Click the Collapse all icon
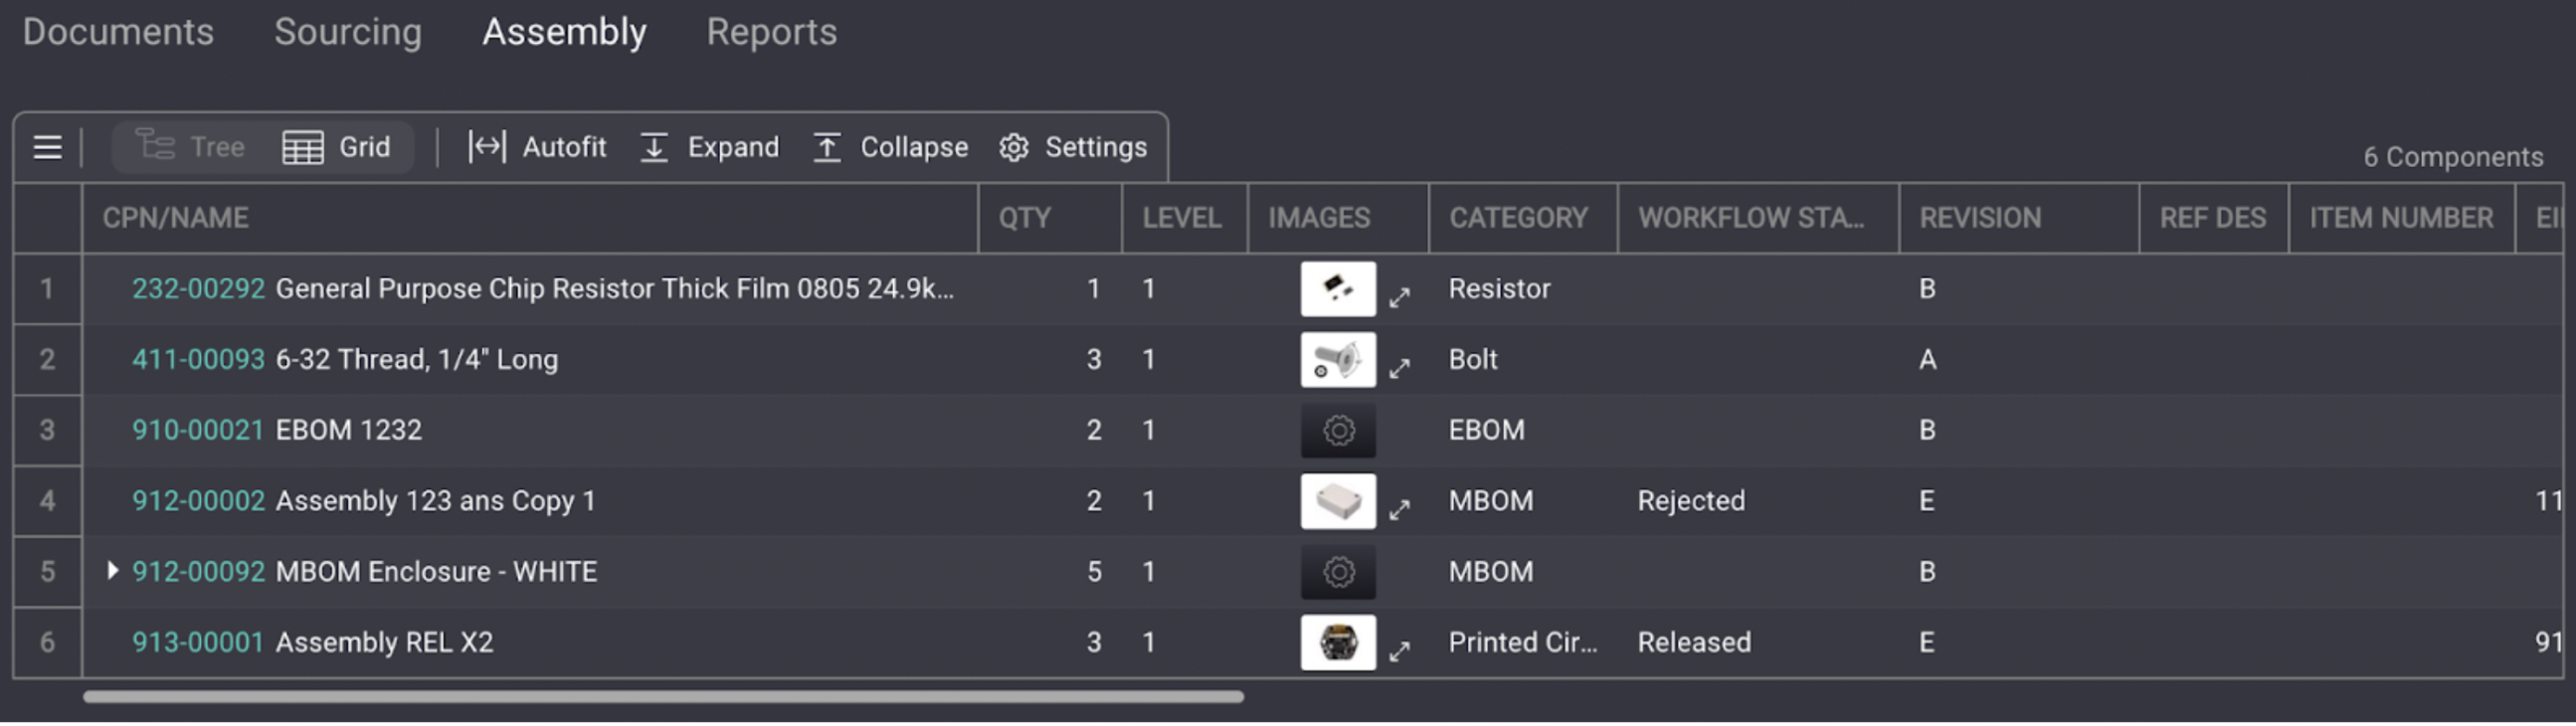This screenshot has width=2576, height=726. [827, 148]
